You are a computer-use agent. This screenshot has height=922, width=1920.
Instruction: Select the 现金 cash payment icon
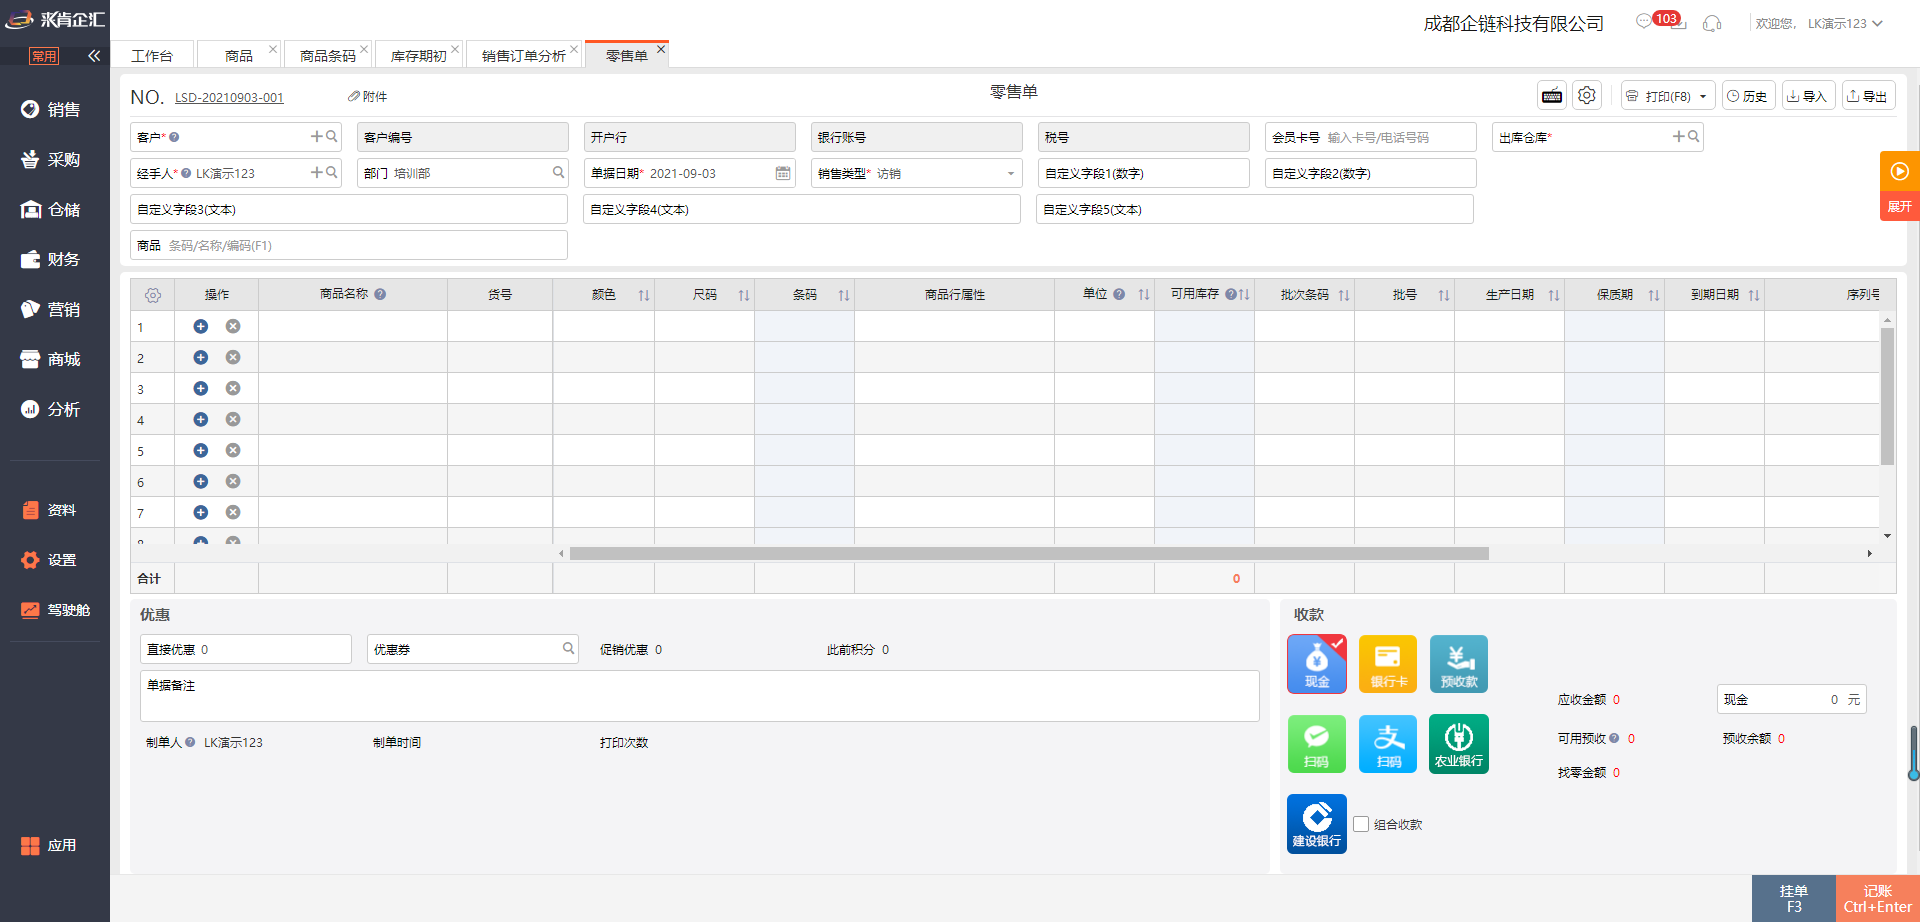click(1316, 664)
